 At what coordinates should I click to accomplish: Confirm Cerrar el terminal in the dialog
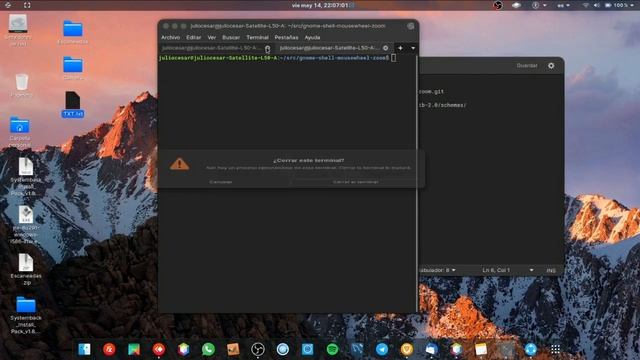(x=356, y=182)
